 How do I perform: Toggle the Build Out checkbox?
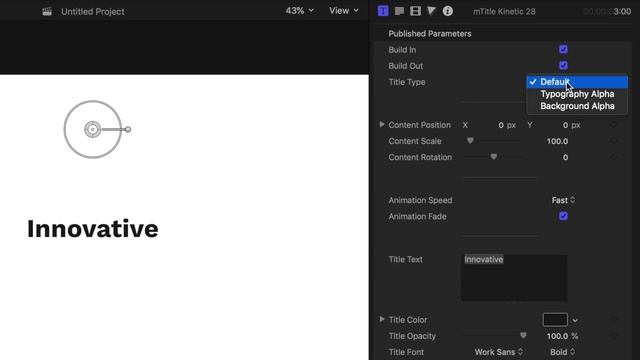click(x=563, y=65)
